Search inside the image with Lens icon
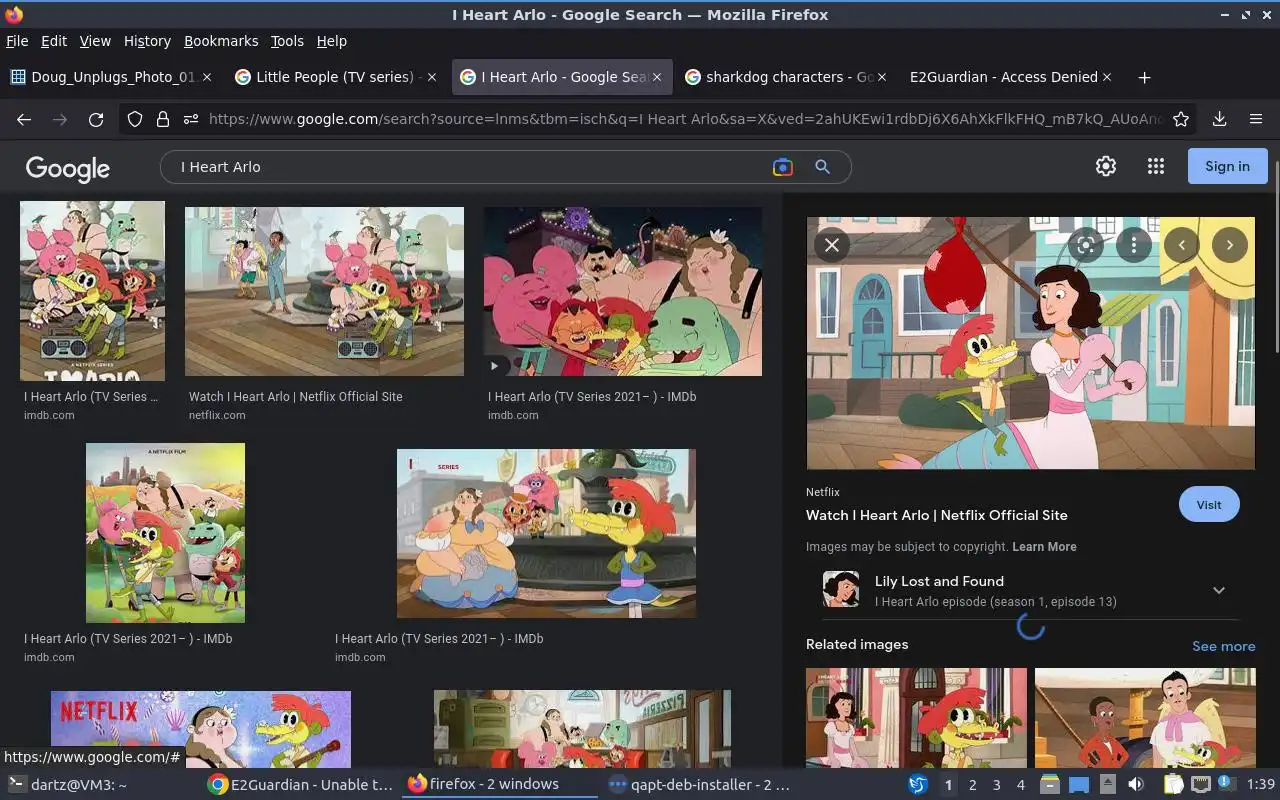1280x800 pixels. pos(1086,245)
